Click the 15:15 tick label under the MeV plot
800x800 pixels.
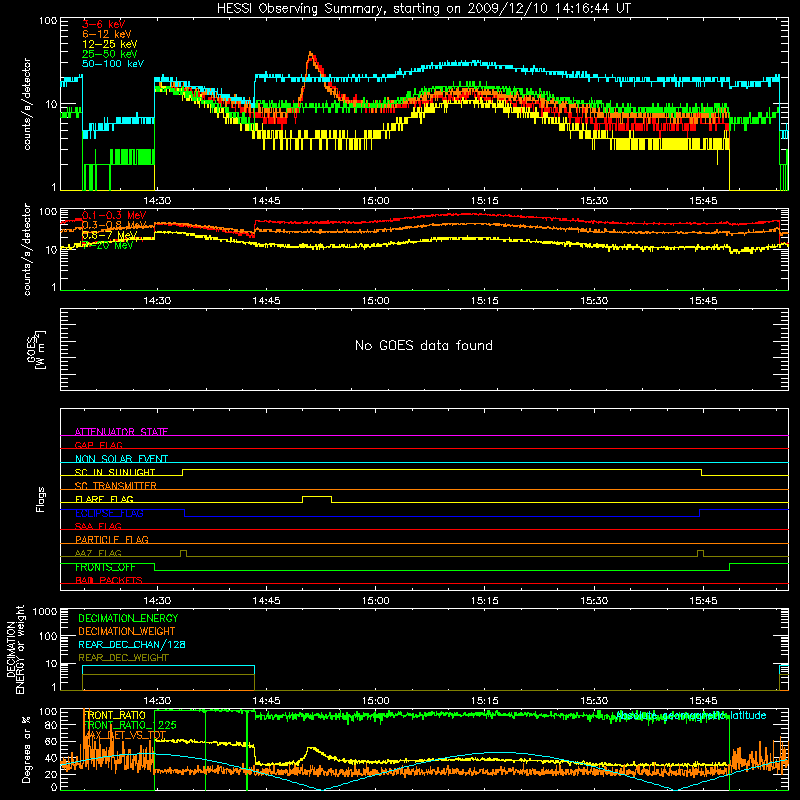pyautogui.click(x=485, y=301)
